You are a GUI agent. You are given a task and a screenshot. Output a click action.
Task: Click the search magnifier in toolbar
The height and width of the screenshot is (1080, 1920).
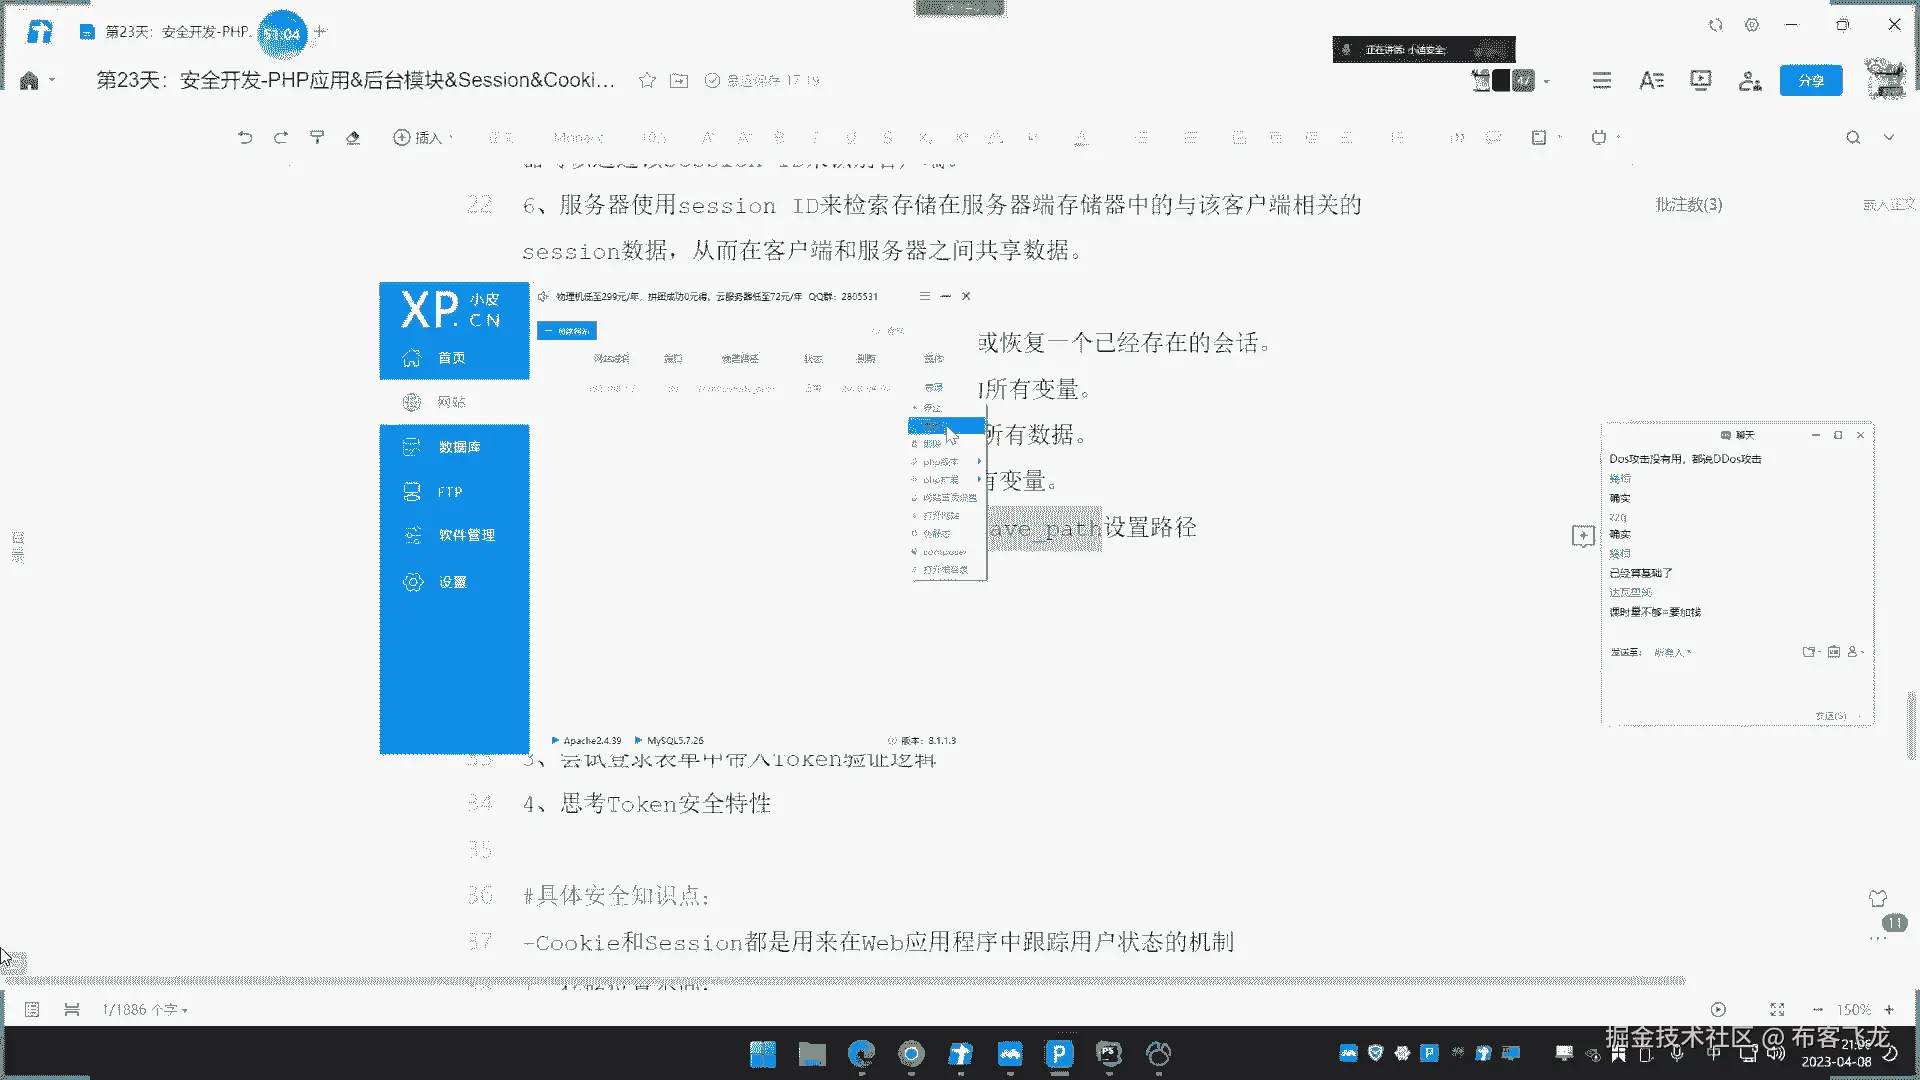pos(1853,138)
